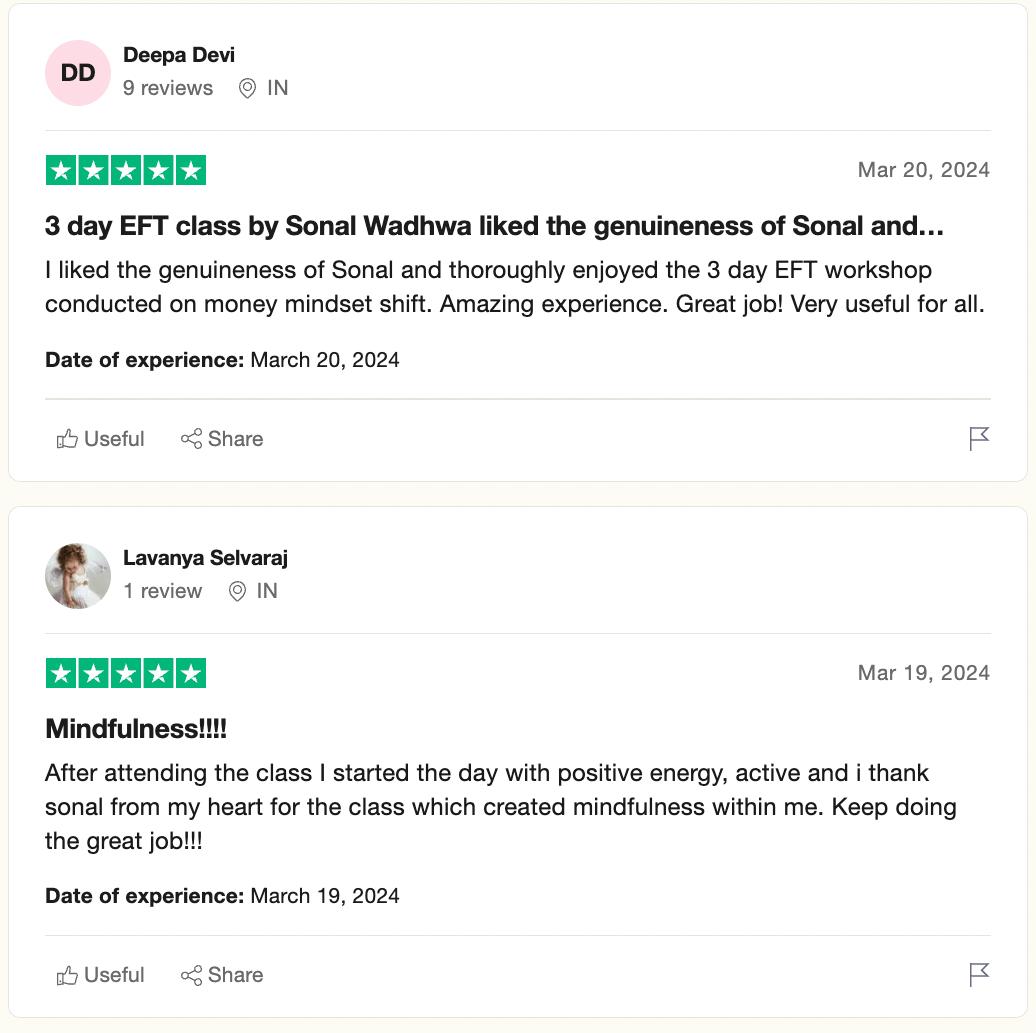
Task: Click the Lavanya Selvaraj reviewer name
Action: point(205,558)
